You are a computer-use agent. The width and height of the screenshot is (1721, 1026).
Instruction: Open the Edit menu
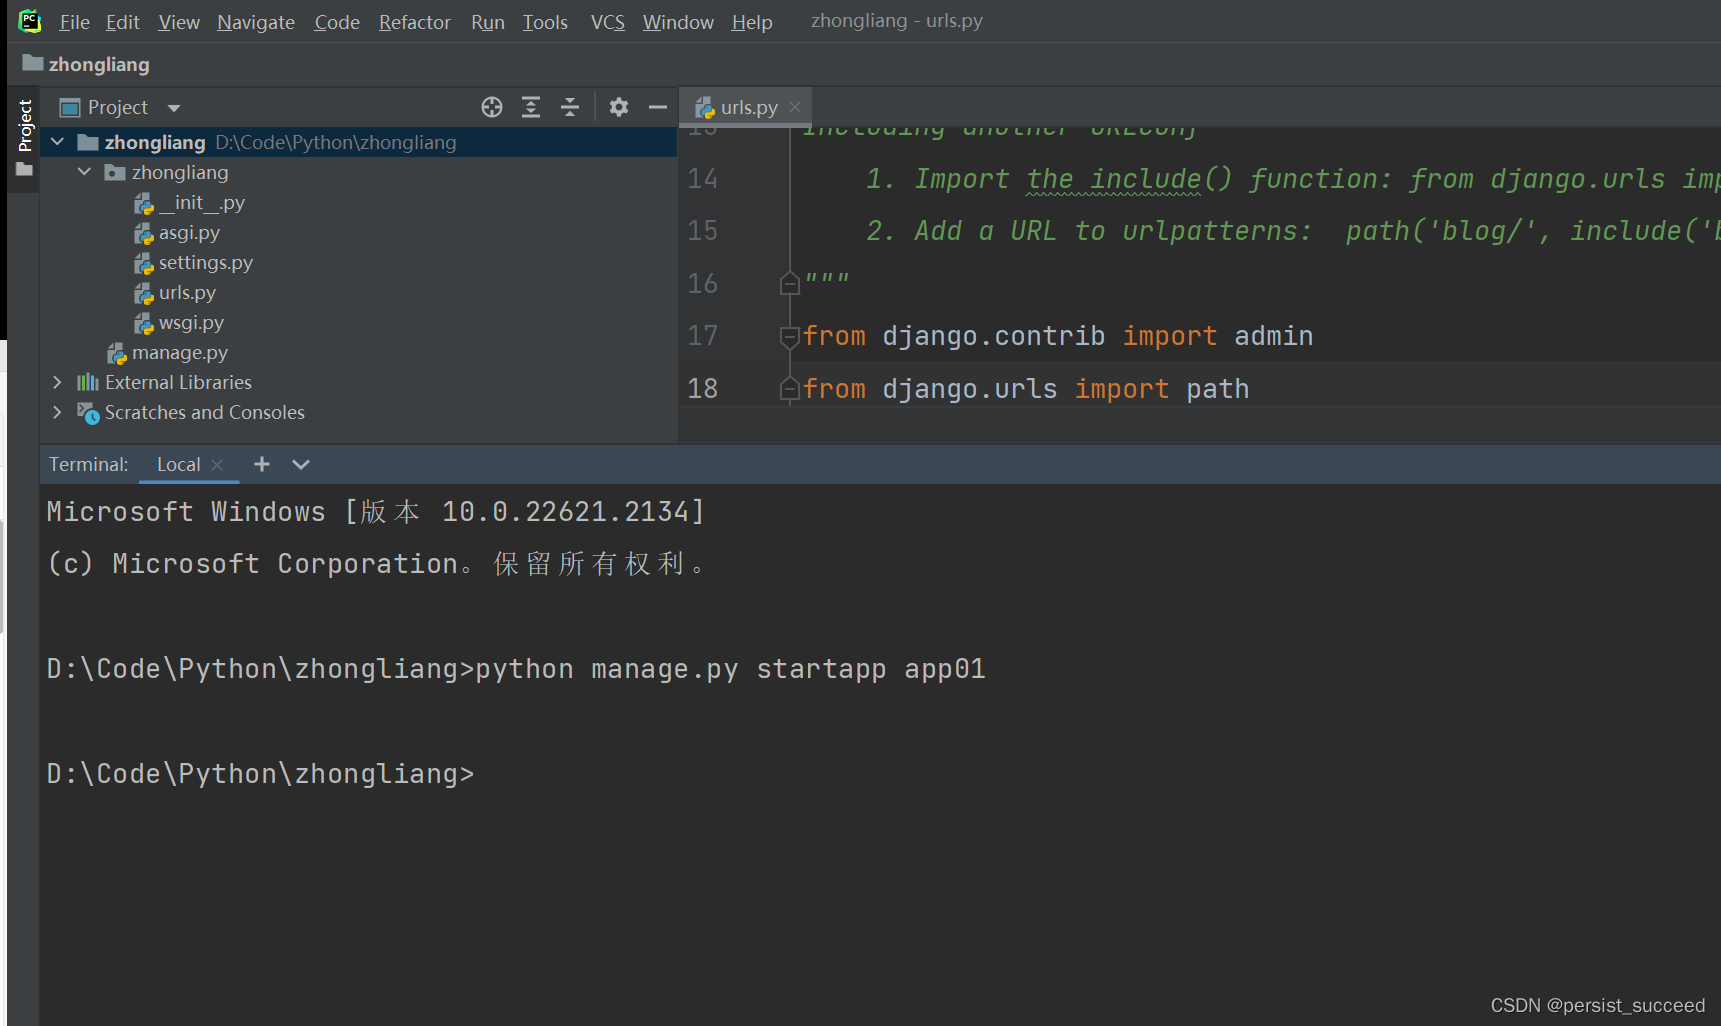122,22
